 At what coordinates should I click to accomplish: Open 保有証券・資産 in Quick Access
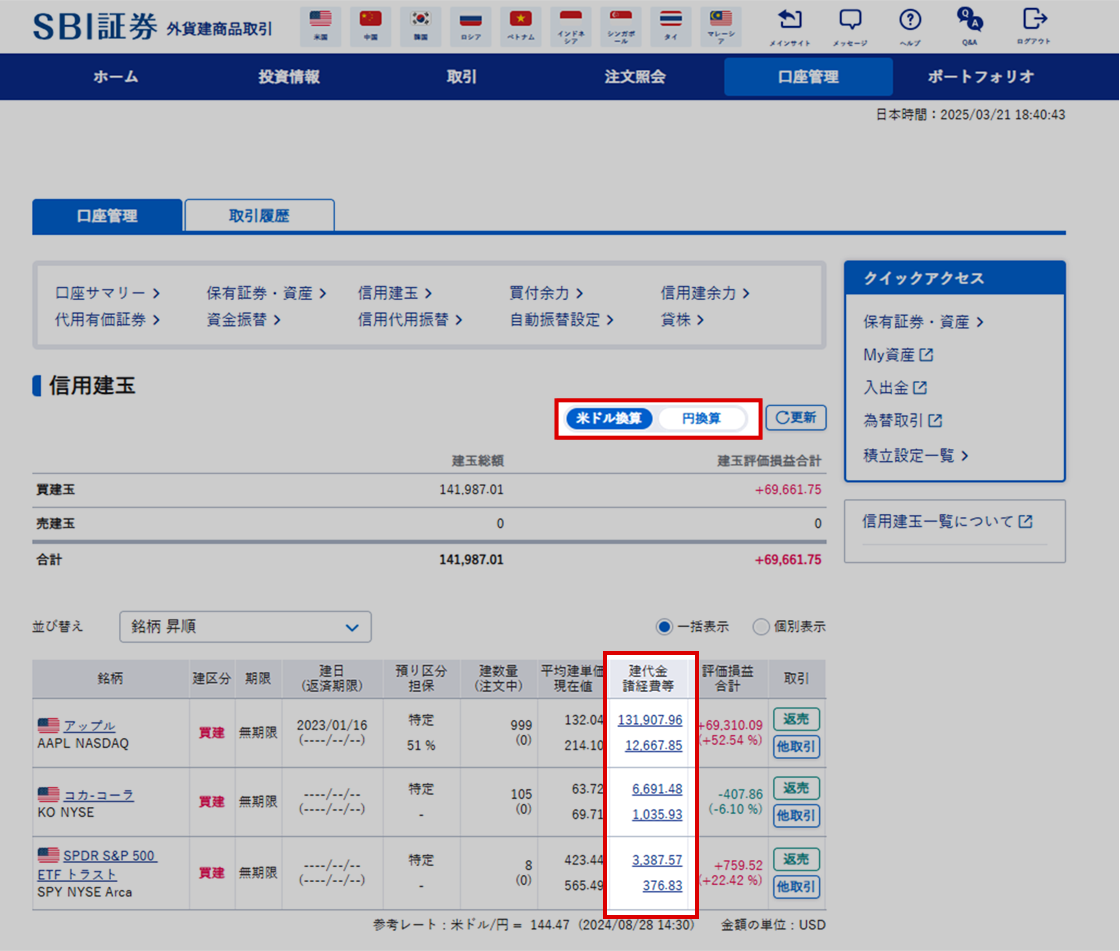923,322
